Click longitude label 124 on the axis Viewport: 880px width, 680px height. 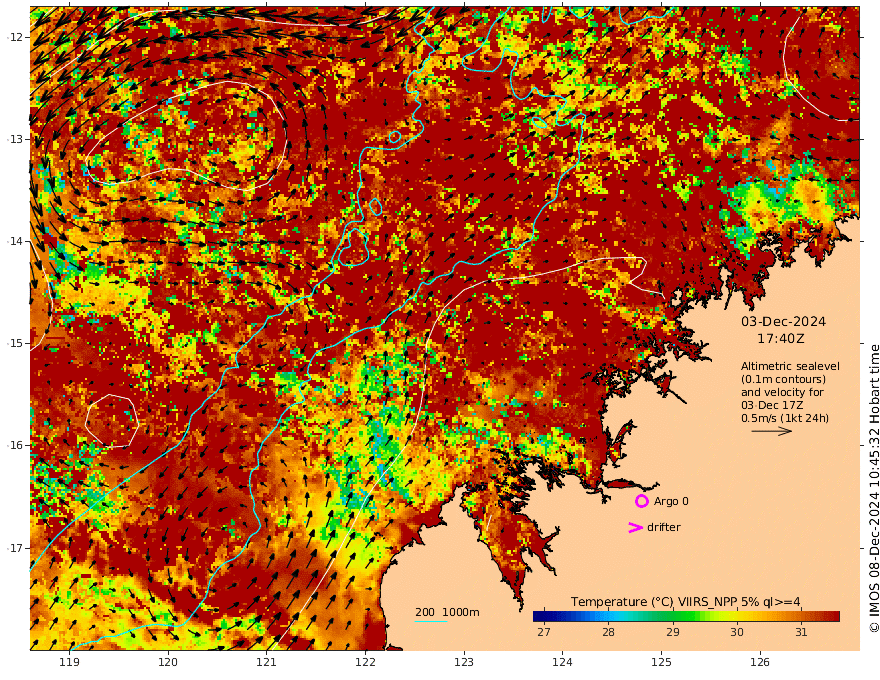pos(563,662)
